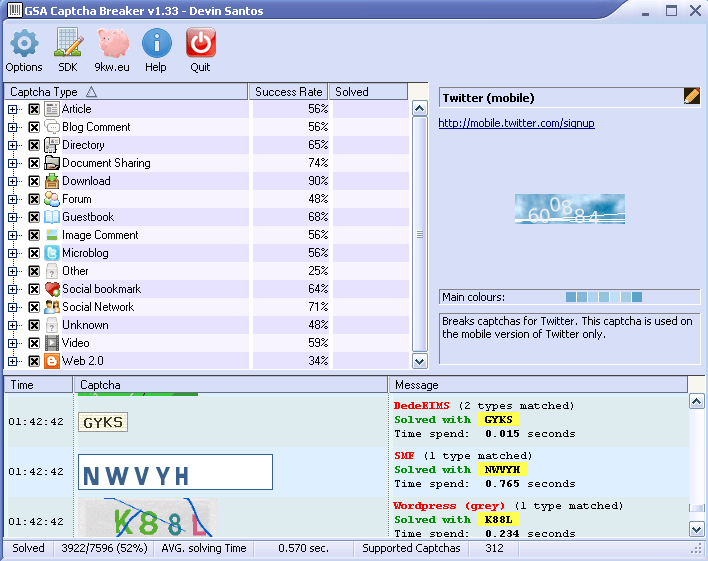Image resolution: width=708 pixels, height=561 pixels.
Task: Click the NWVYH captcha image in log
Action: [x=175, y=472]
